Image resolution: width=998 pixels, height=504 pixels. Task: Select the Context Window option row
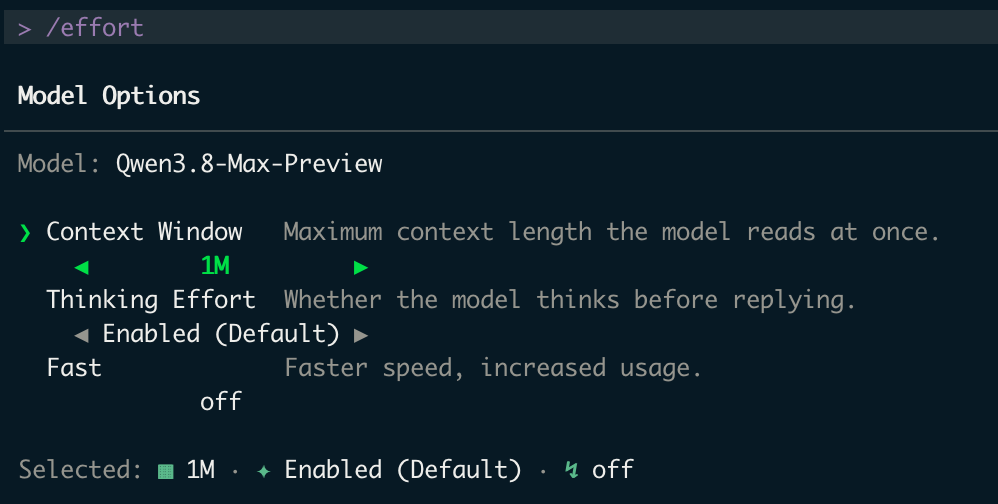pyautogui.click(x=479, y=232)
